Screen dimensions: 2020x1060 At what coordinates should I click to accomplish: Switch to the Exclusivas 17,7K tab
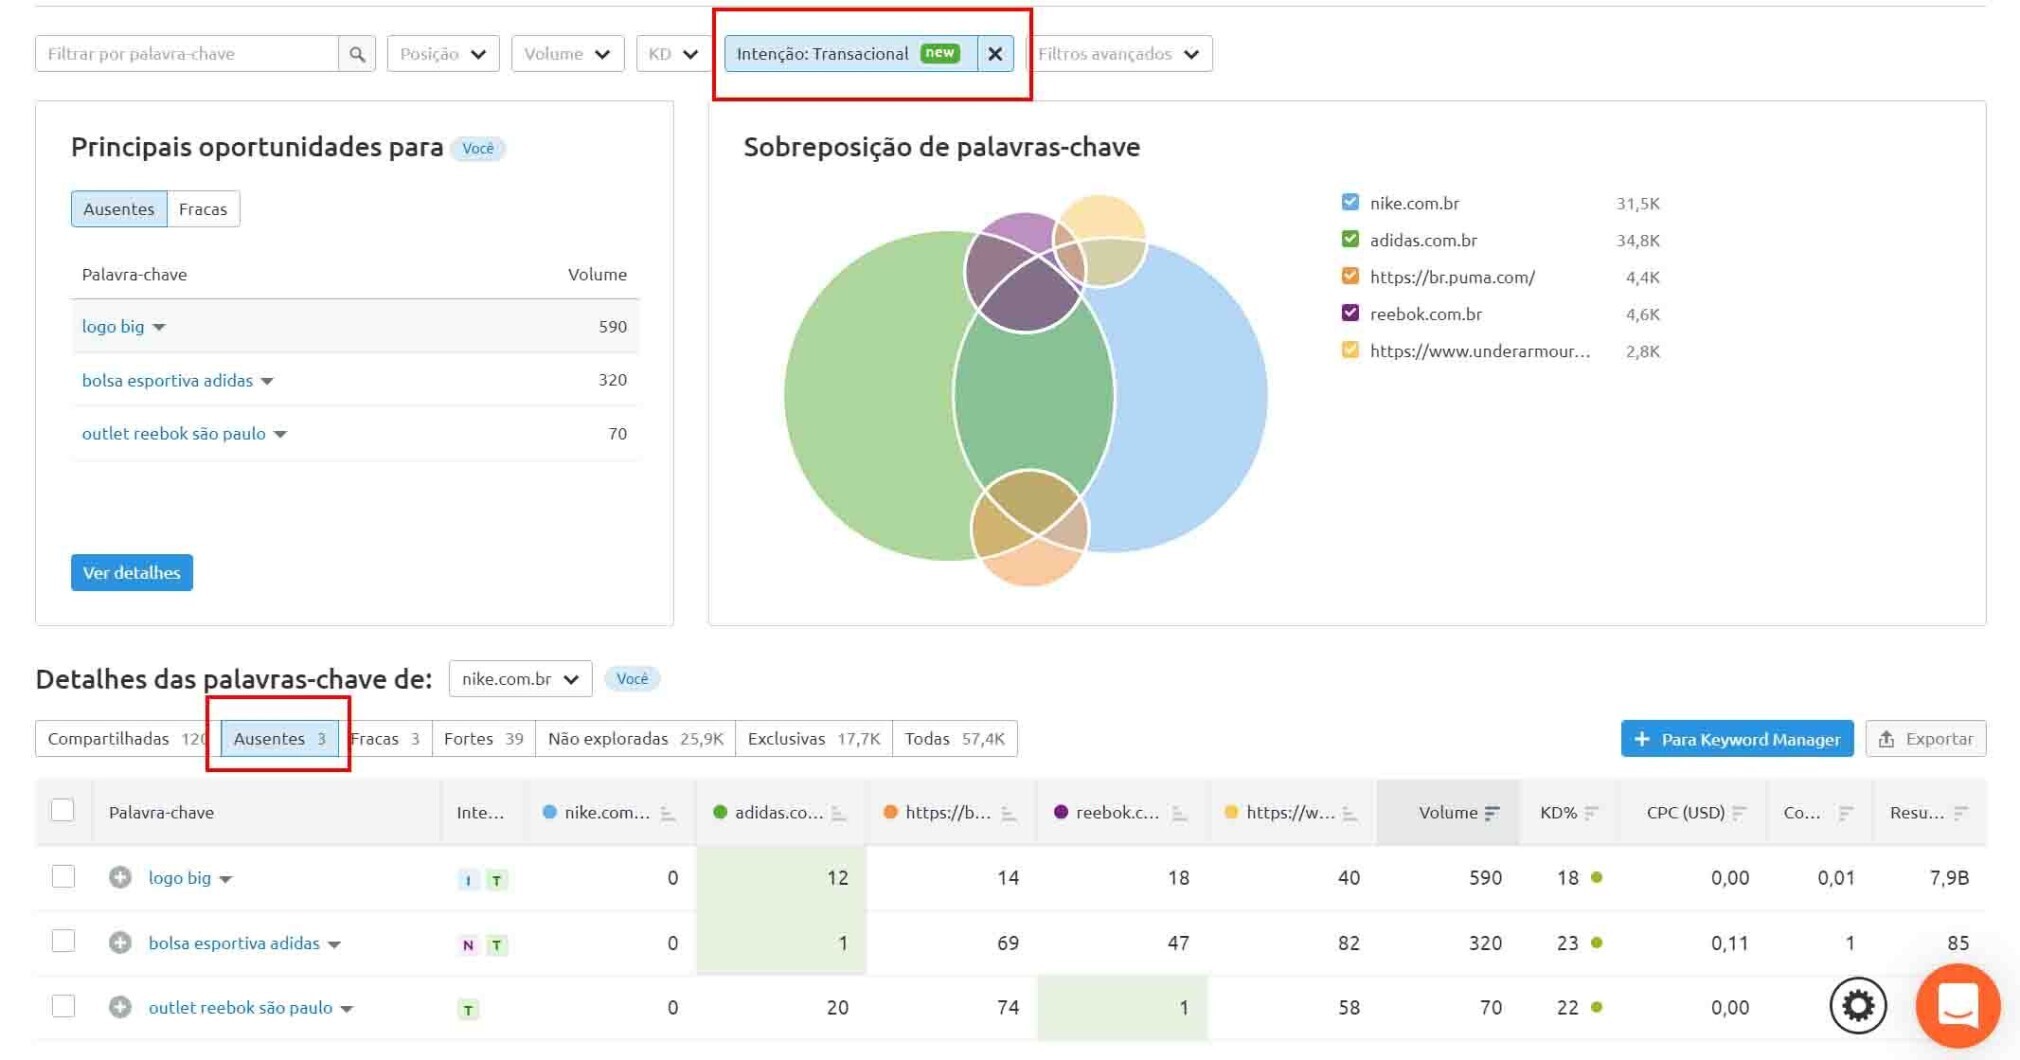(814, 739)
